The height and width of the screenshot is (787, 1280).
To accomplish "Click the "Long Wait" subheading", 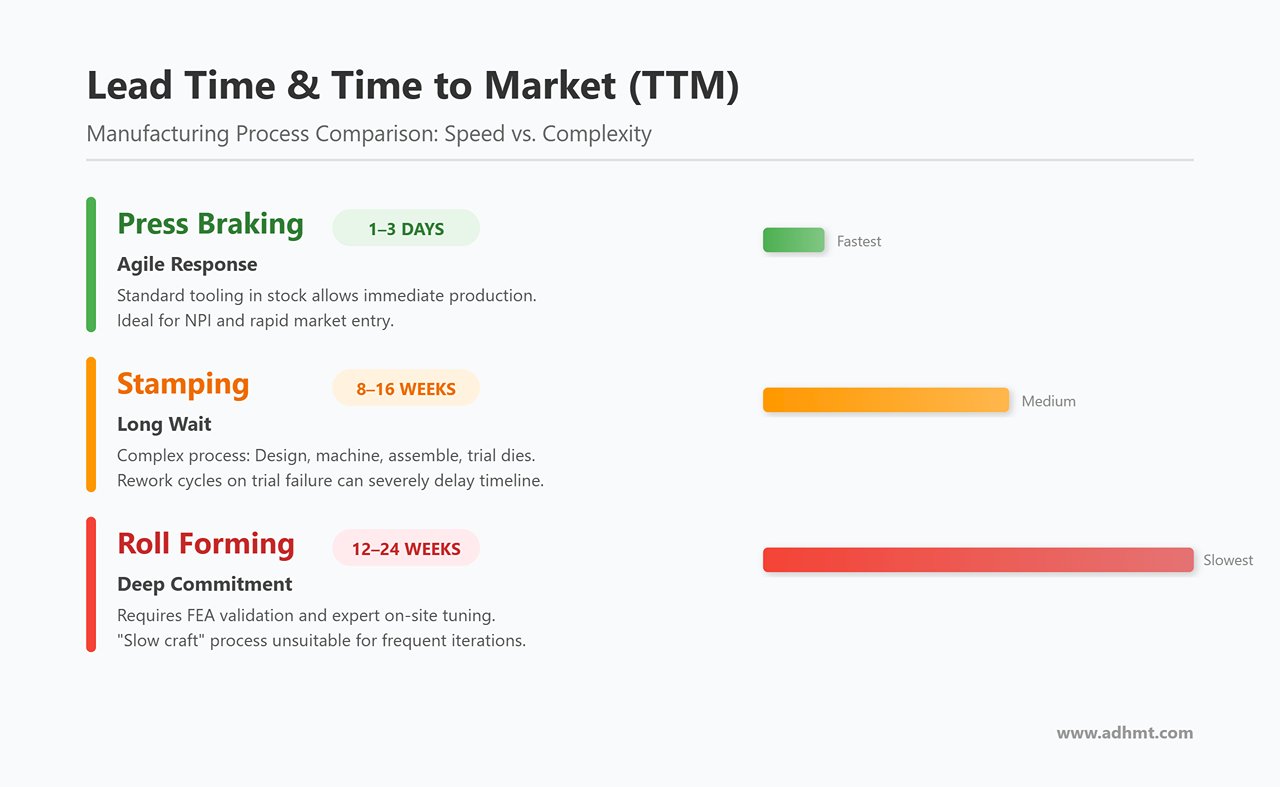I will point(164,424).
